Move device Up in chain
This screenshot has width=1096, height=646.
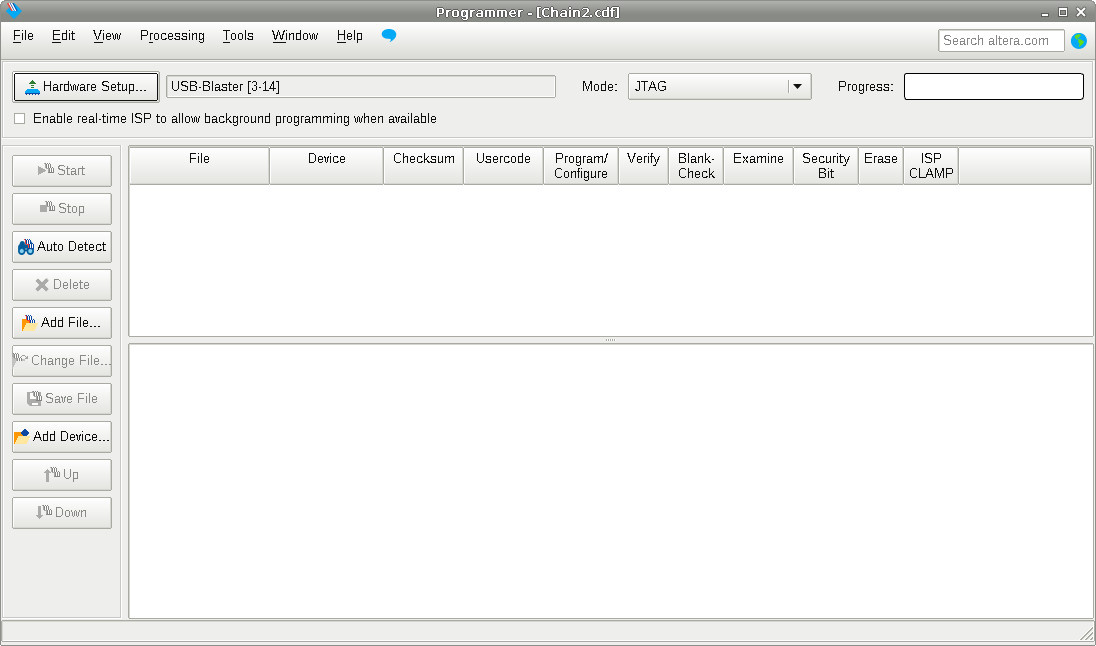click(x=62, y=475)
